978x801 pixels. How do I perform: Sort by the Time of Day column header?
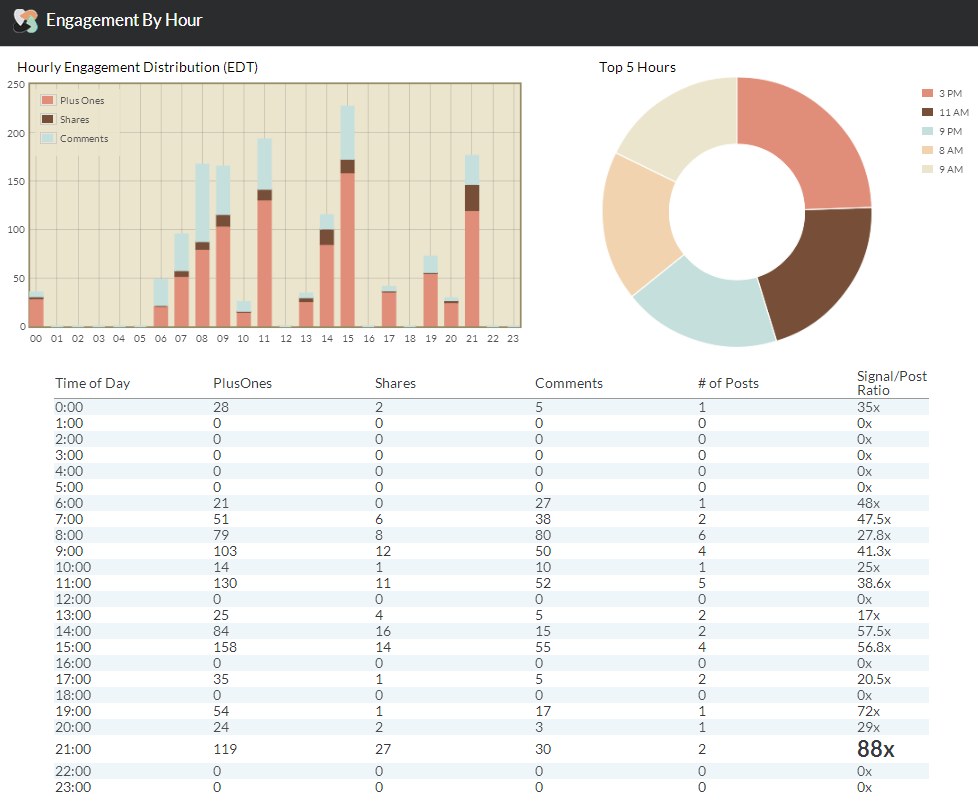coord(92,383)
